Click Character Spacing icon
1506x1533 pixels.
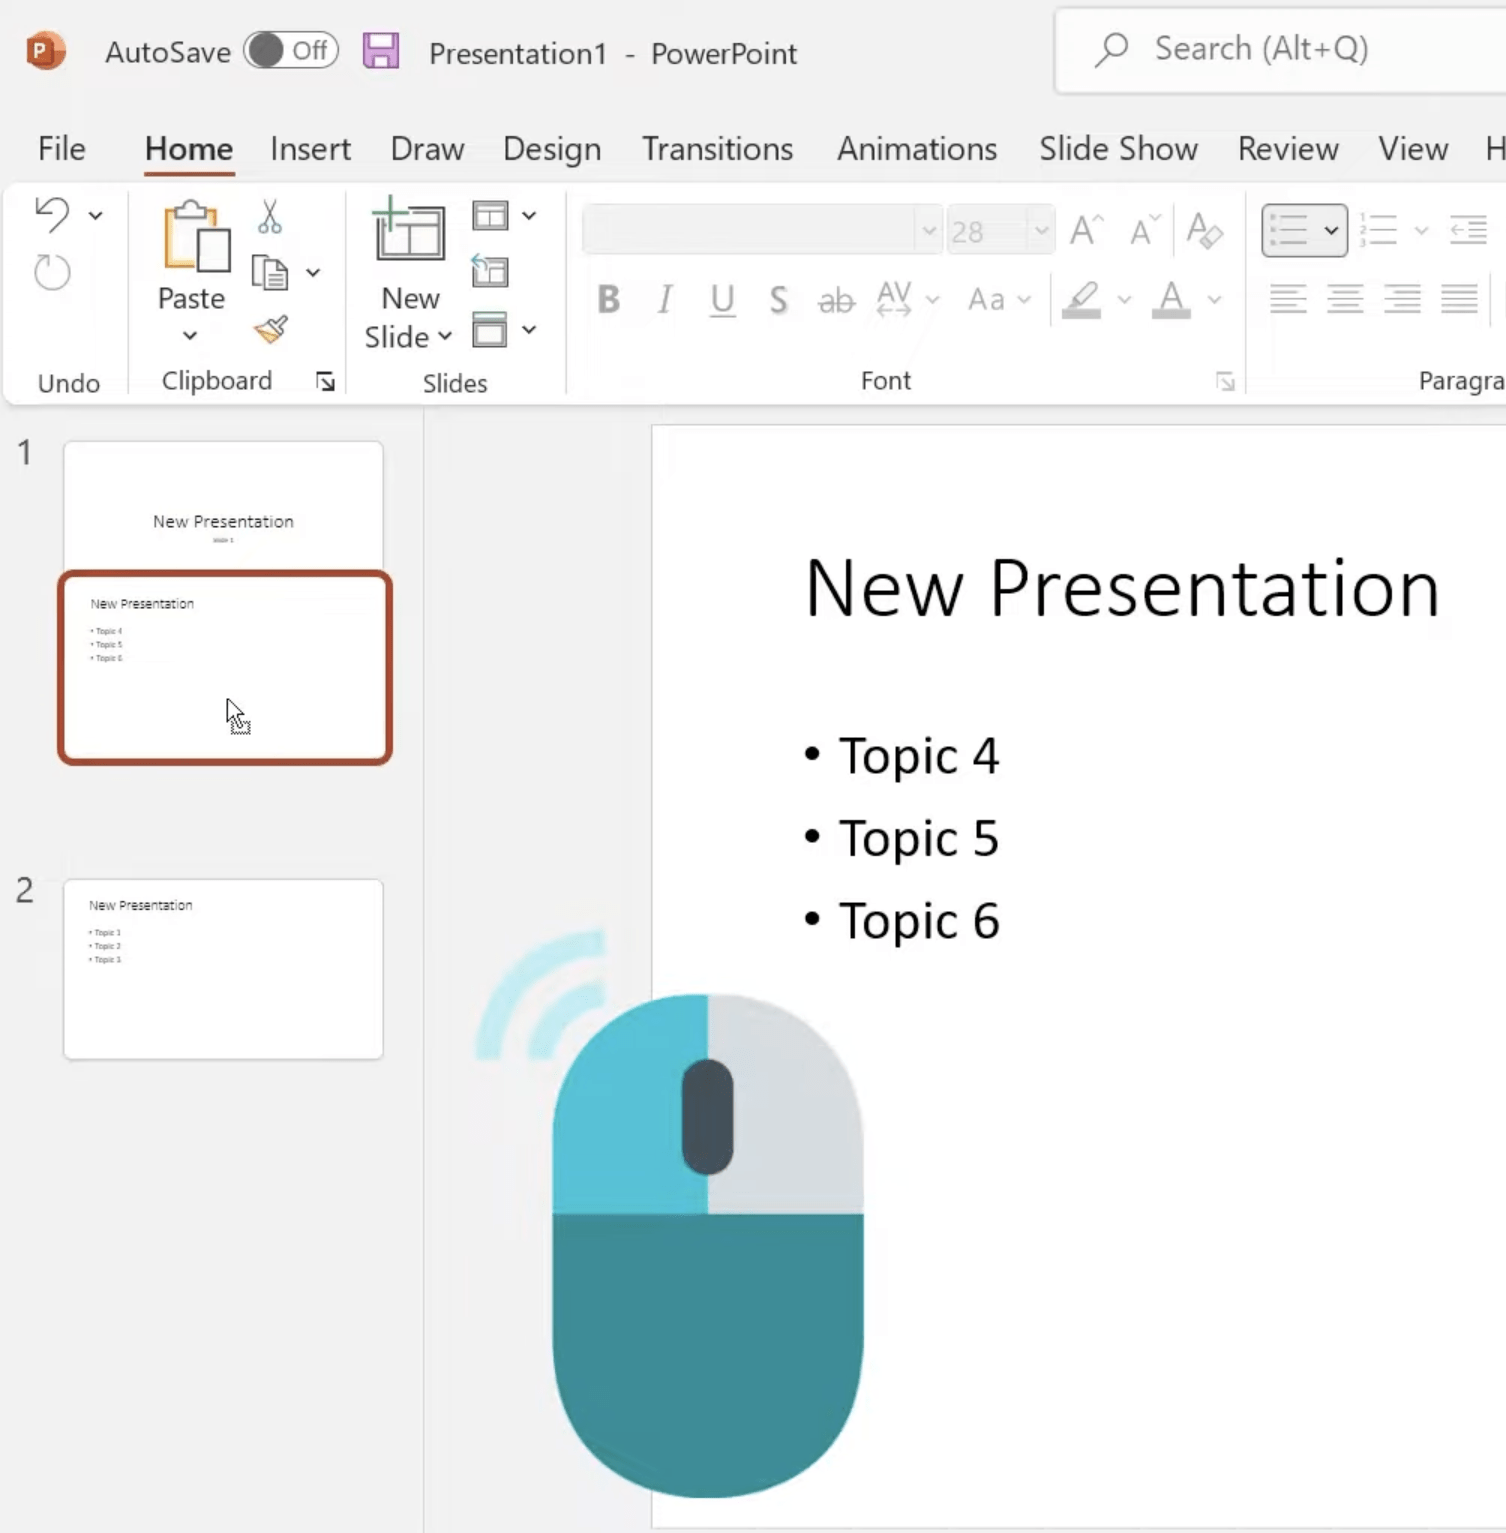(x=894, y=299)
